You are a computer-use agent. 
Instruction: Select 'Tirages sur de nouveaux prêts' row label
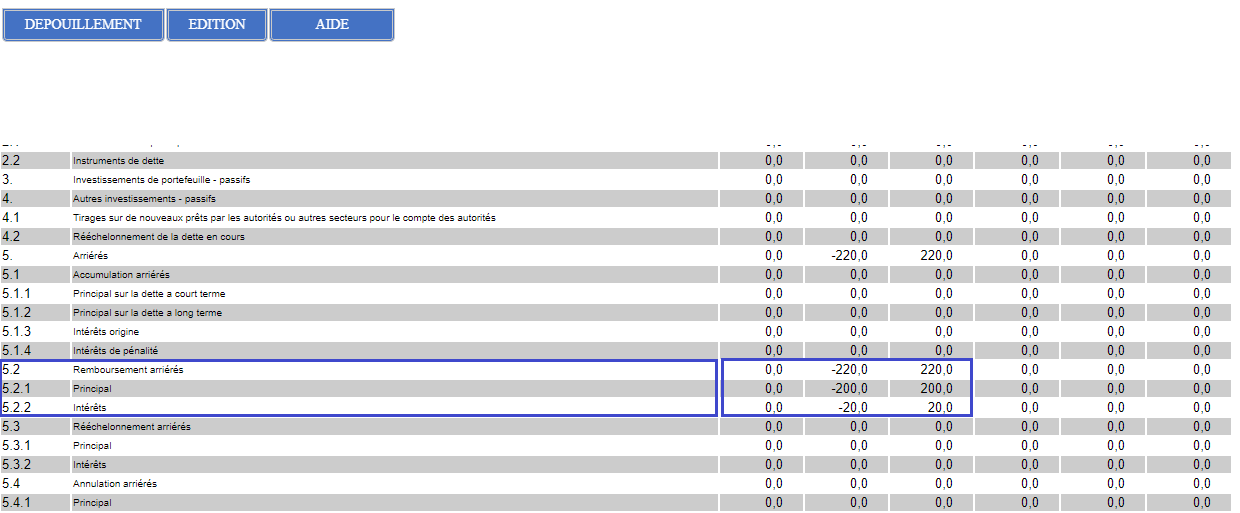[284, 218]
